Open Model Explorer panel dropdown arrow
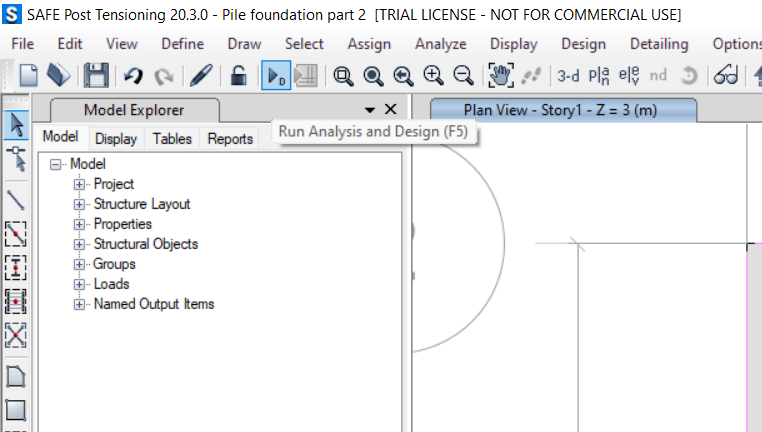Viewport: 762px width, 432px height. click(370, 110)
